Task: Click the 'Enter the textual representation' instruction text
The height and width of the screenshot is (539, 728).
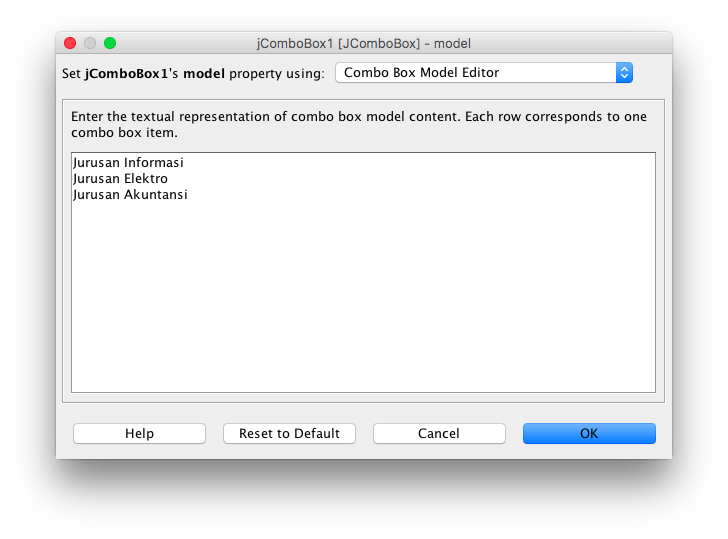Action: click(x=359, y=124)
